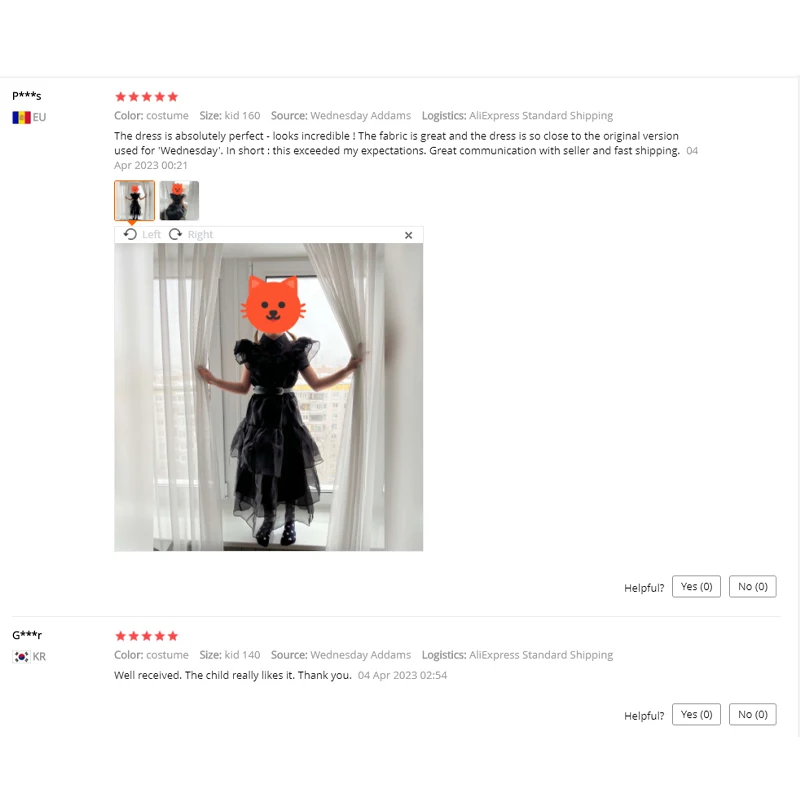Click the reviewer name G***r
This screenshot has height=800, width=800.
click(x=27, y=635)
